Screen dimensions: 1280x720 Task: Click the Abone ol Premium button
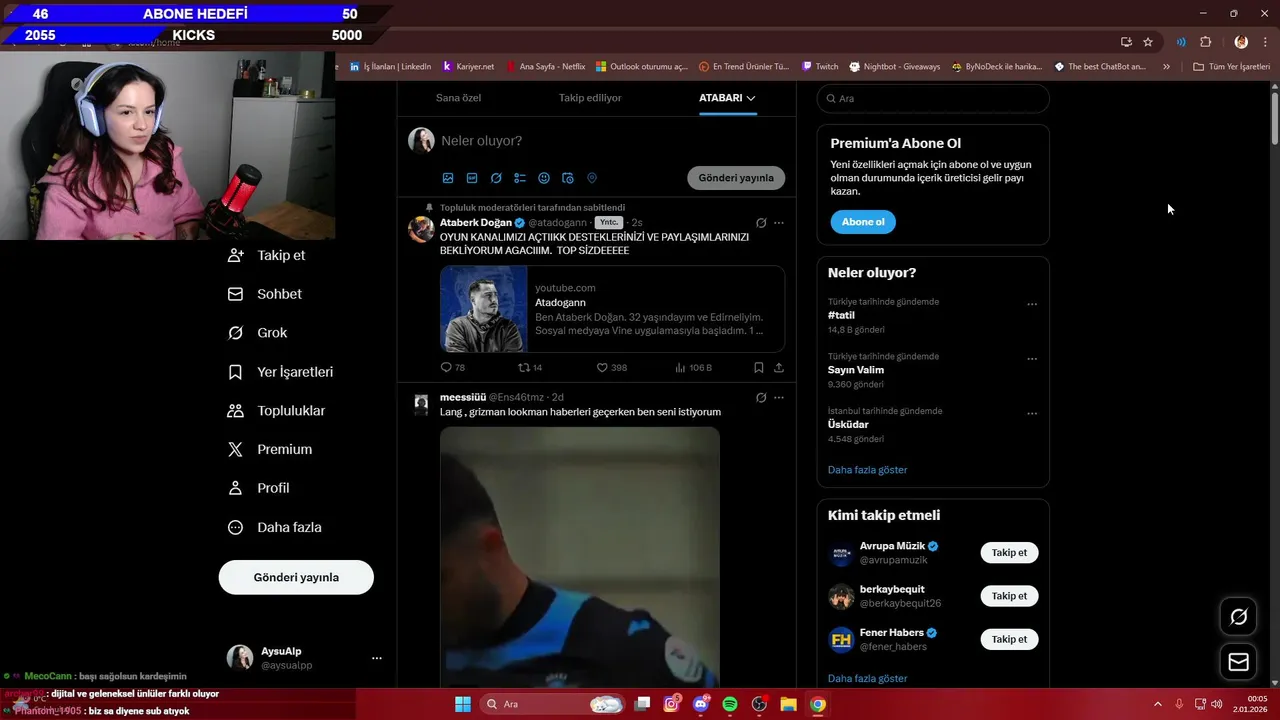tap(862, 222)
